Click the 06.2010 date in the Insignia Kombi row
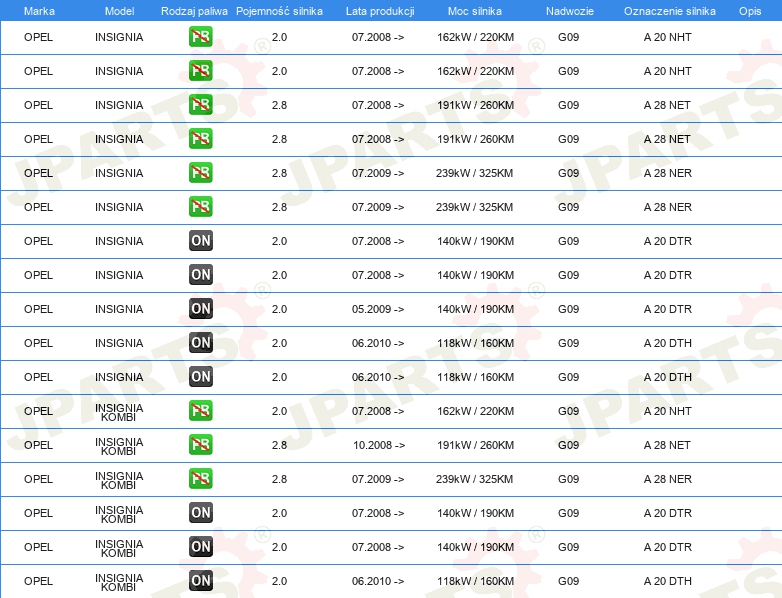782x598 pixels. click(x=378, y=581)
